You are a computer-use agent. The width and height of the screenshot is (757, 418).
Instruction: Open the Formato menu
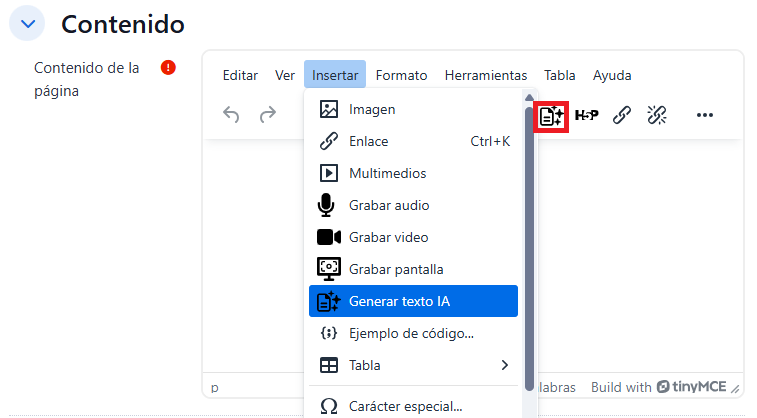(401, 75)
